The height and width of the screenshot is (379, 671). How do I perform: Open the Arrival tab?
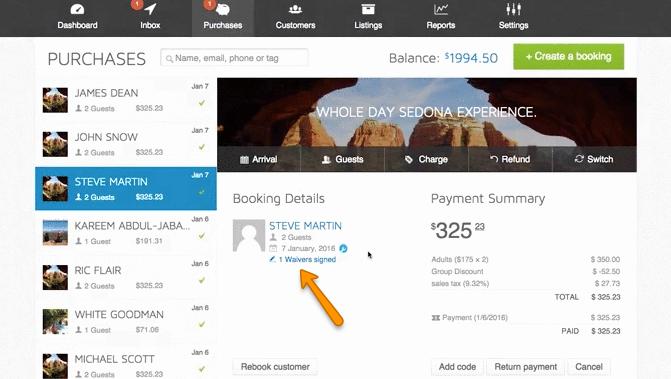[x=259, y=159]
